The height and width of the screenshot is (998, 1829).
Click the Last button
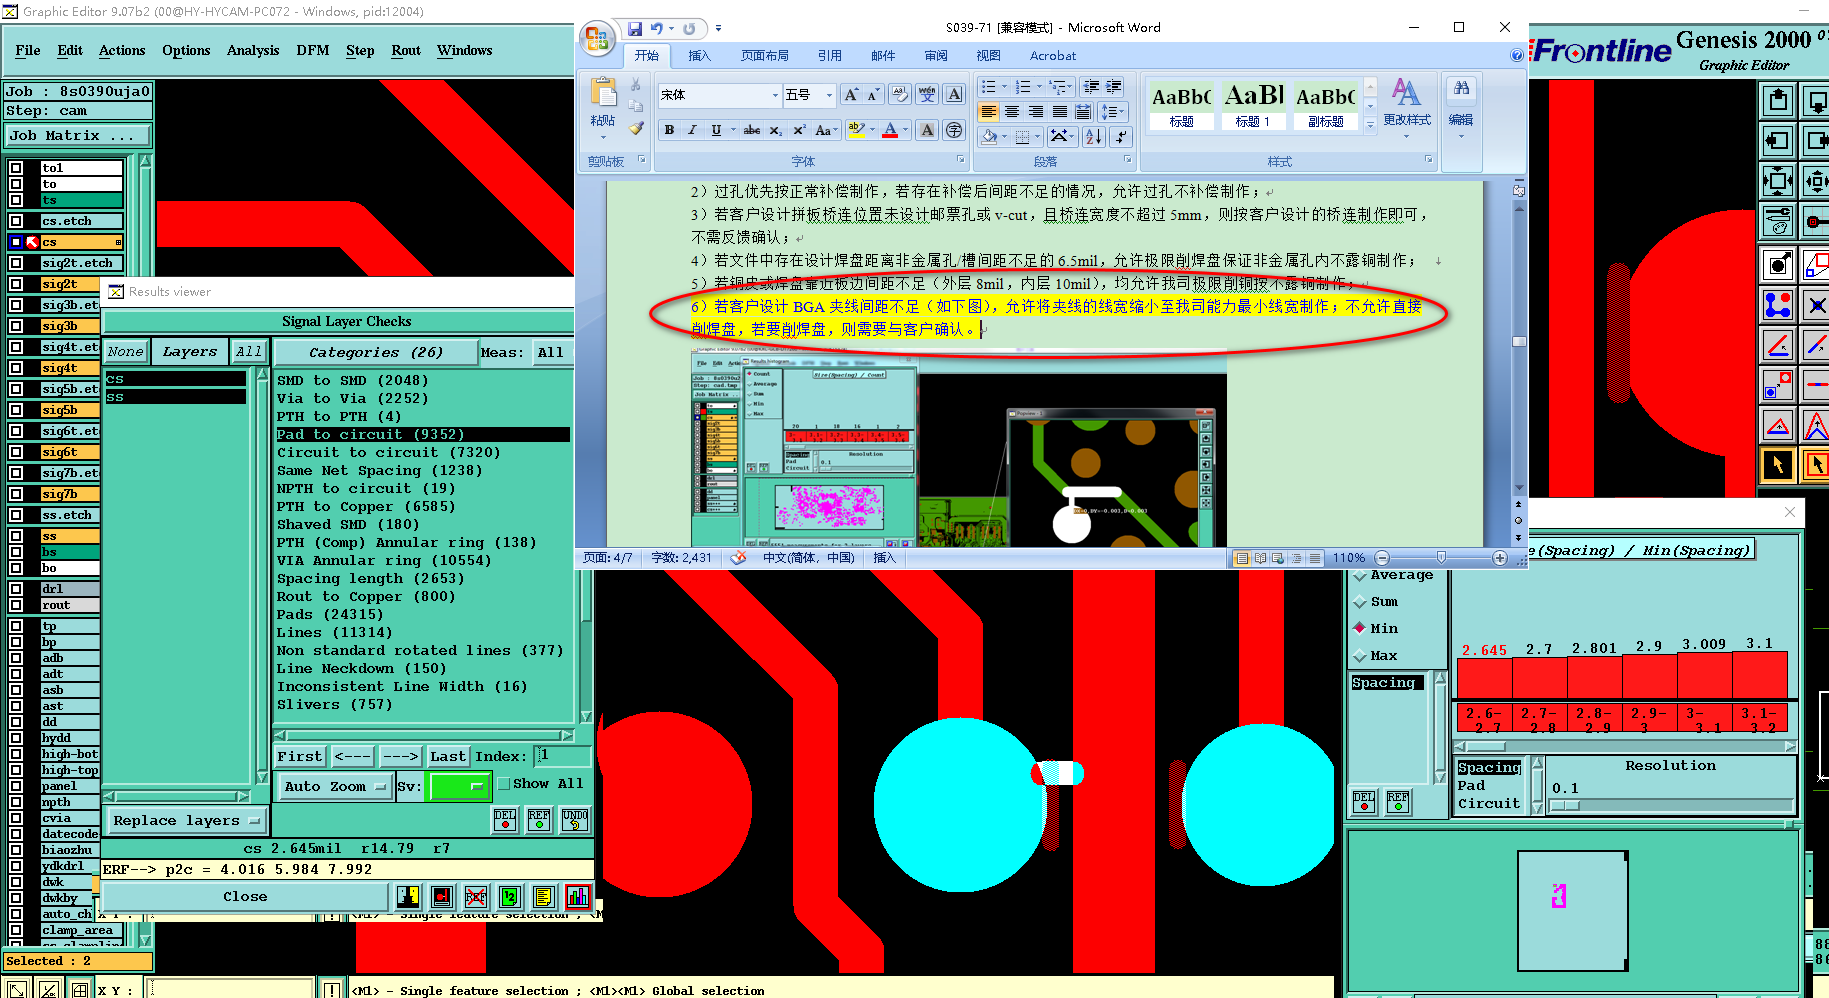(448, 756)
